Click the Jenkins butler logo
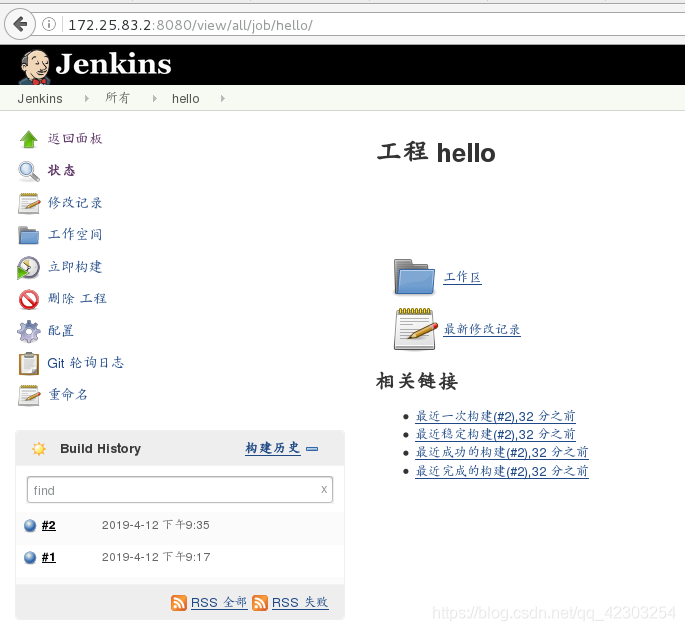 point(35,66)
